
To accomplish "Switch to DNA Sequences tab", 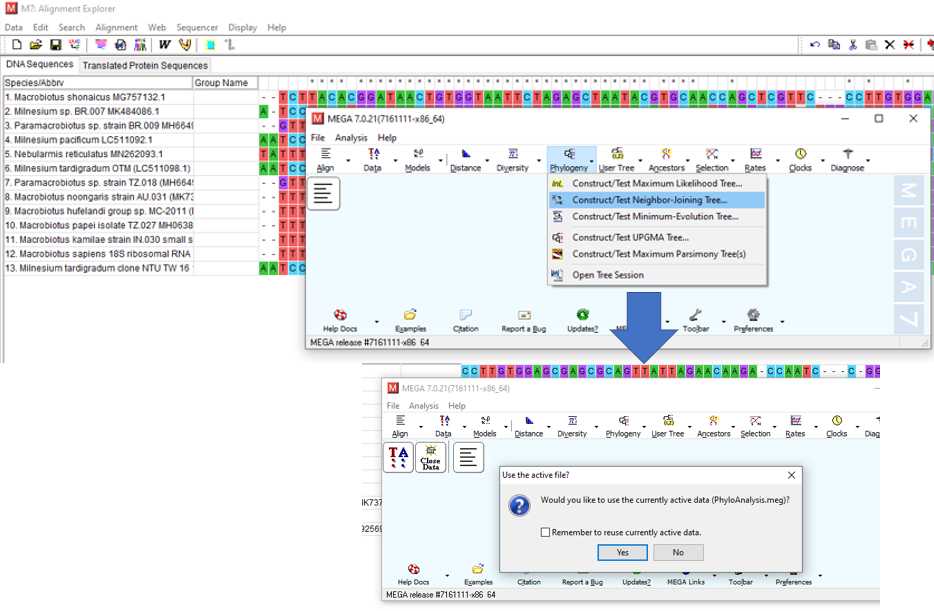I will pyautogui.click(x=40, y=64).
